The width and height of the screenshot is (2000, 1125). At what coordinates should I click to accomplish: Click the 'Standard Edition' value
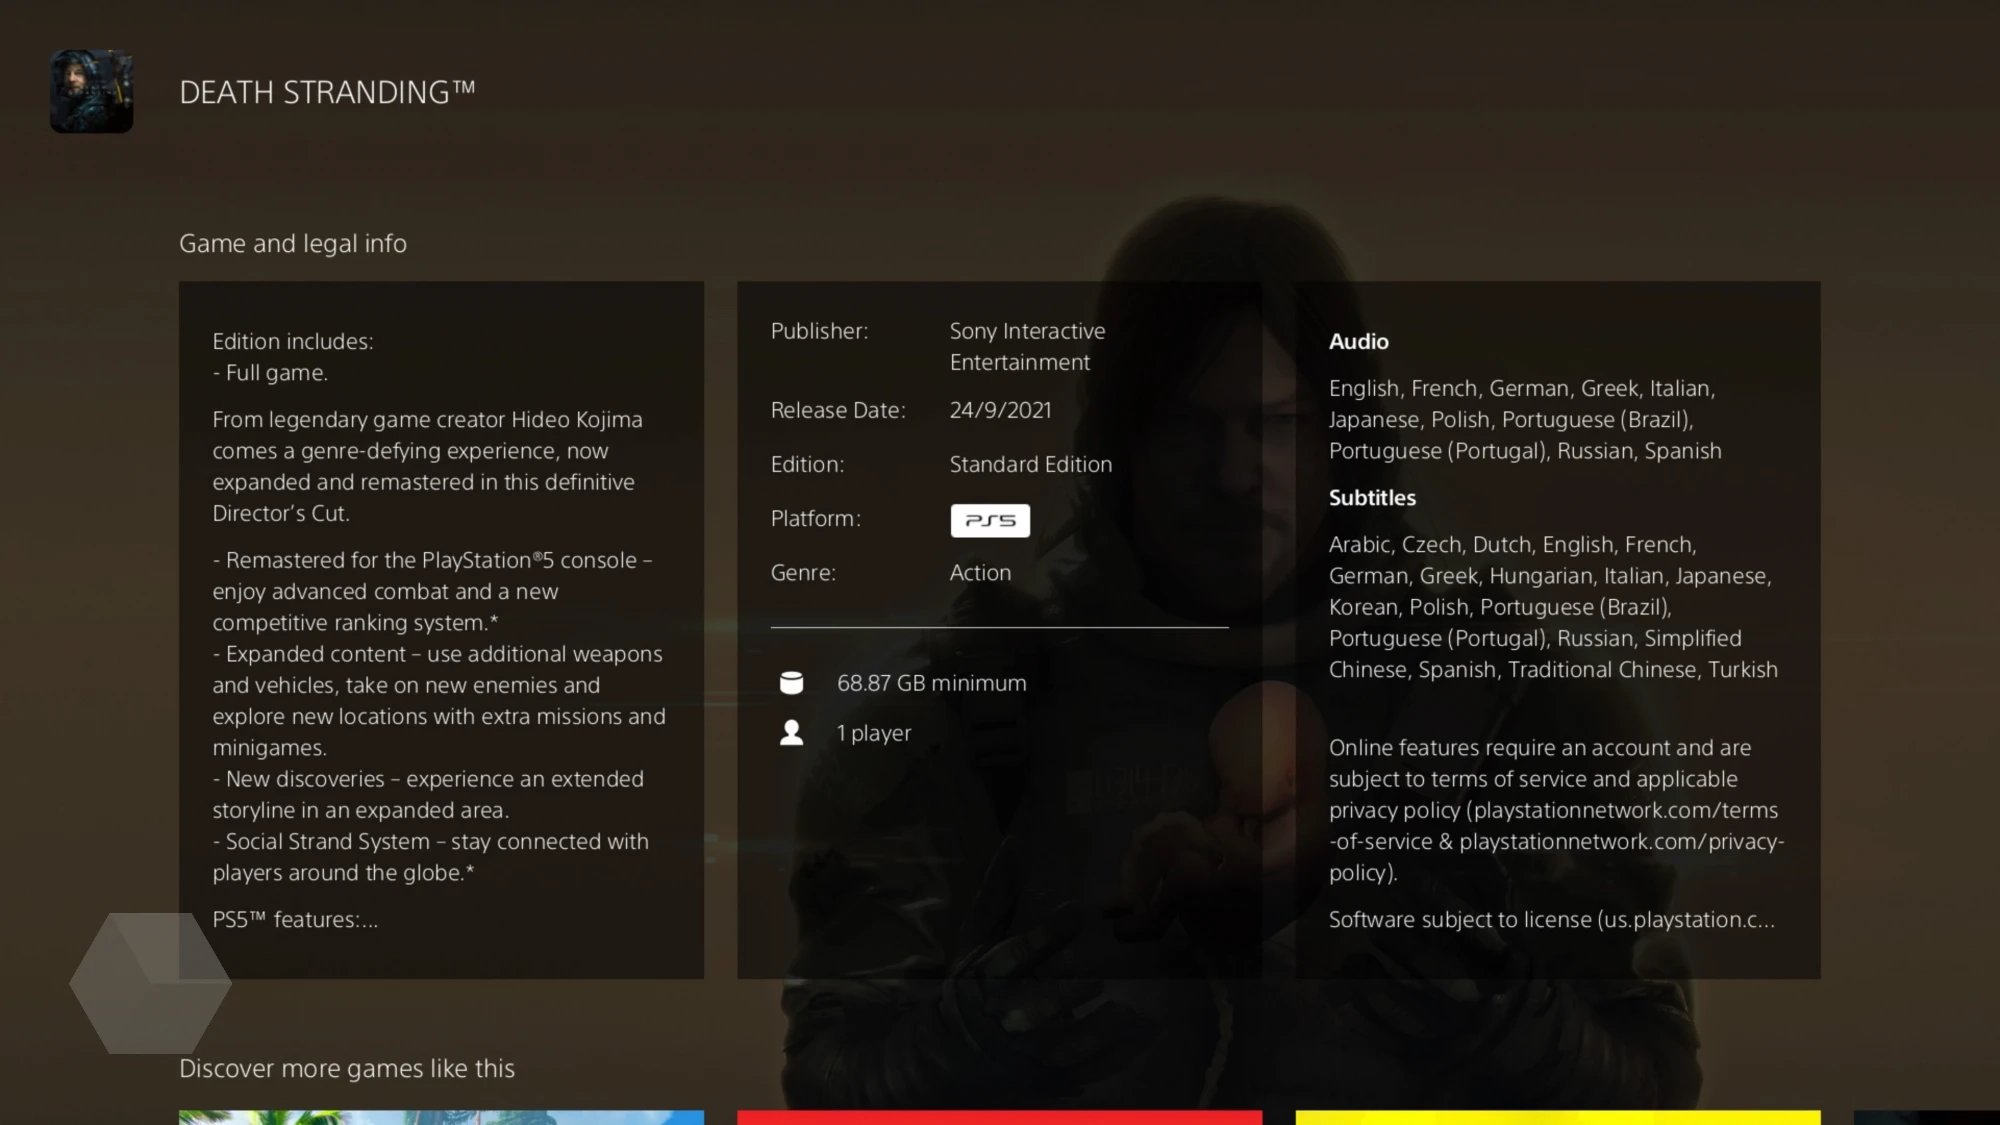point(1030,464)
